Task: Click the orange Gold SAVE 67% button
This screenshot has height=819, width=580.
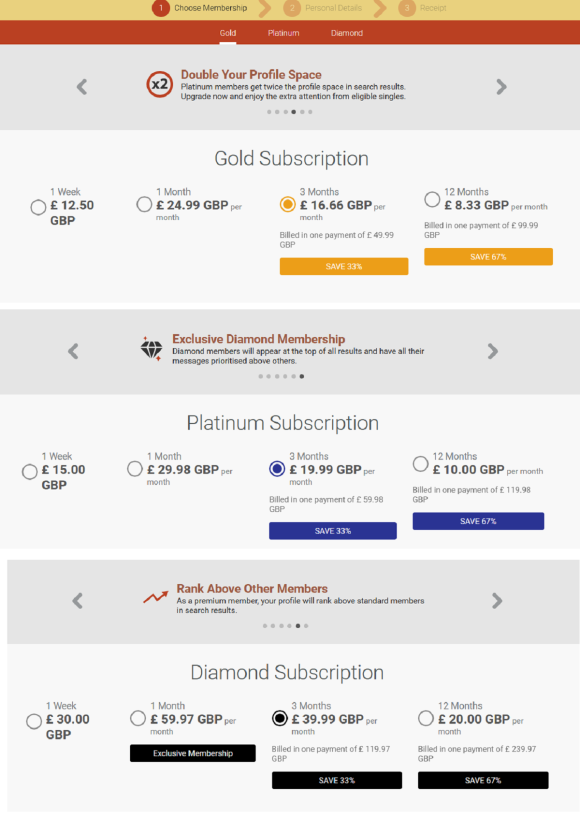Action: 488,256
